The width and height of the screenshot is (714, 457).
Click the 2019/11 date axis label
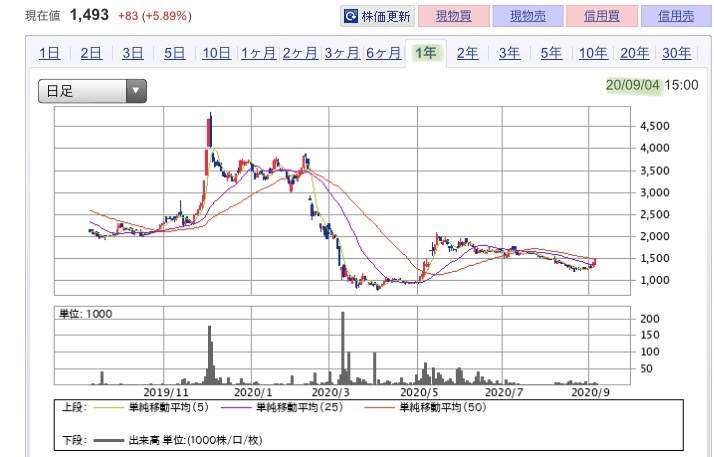pos(166,392)
